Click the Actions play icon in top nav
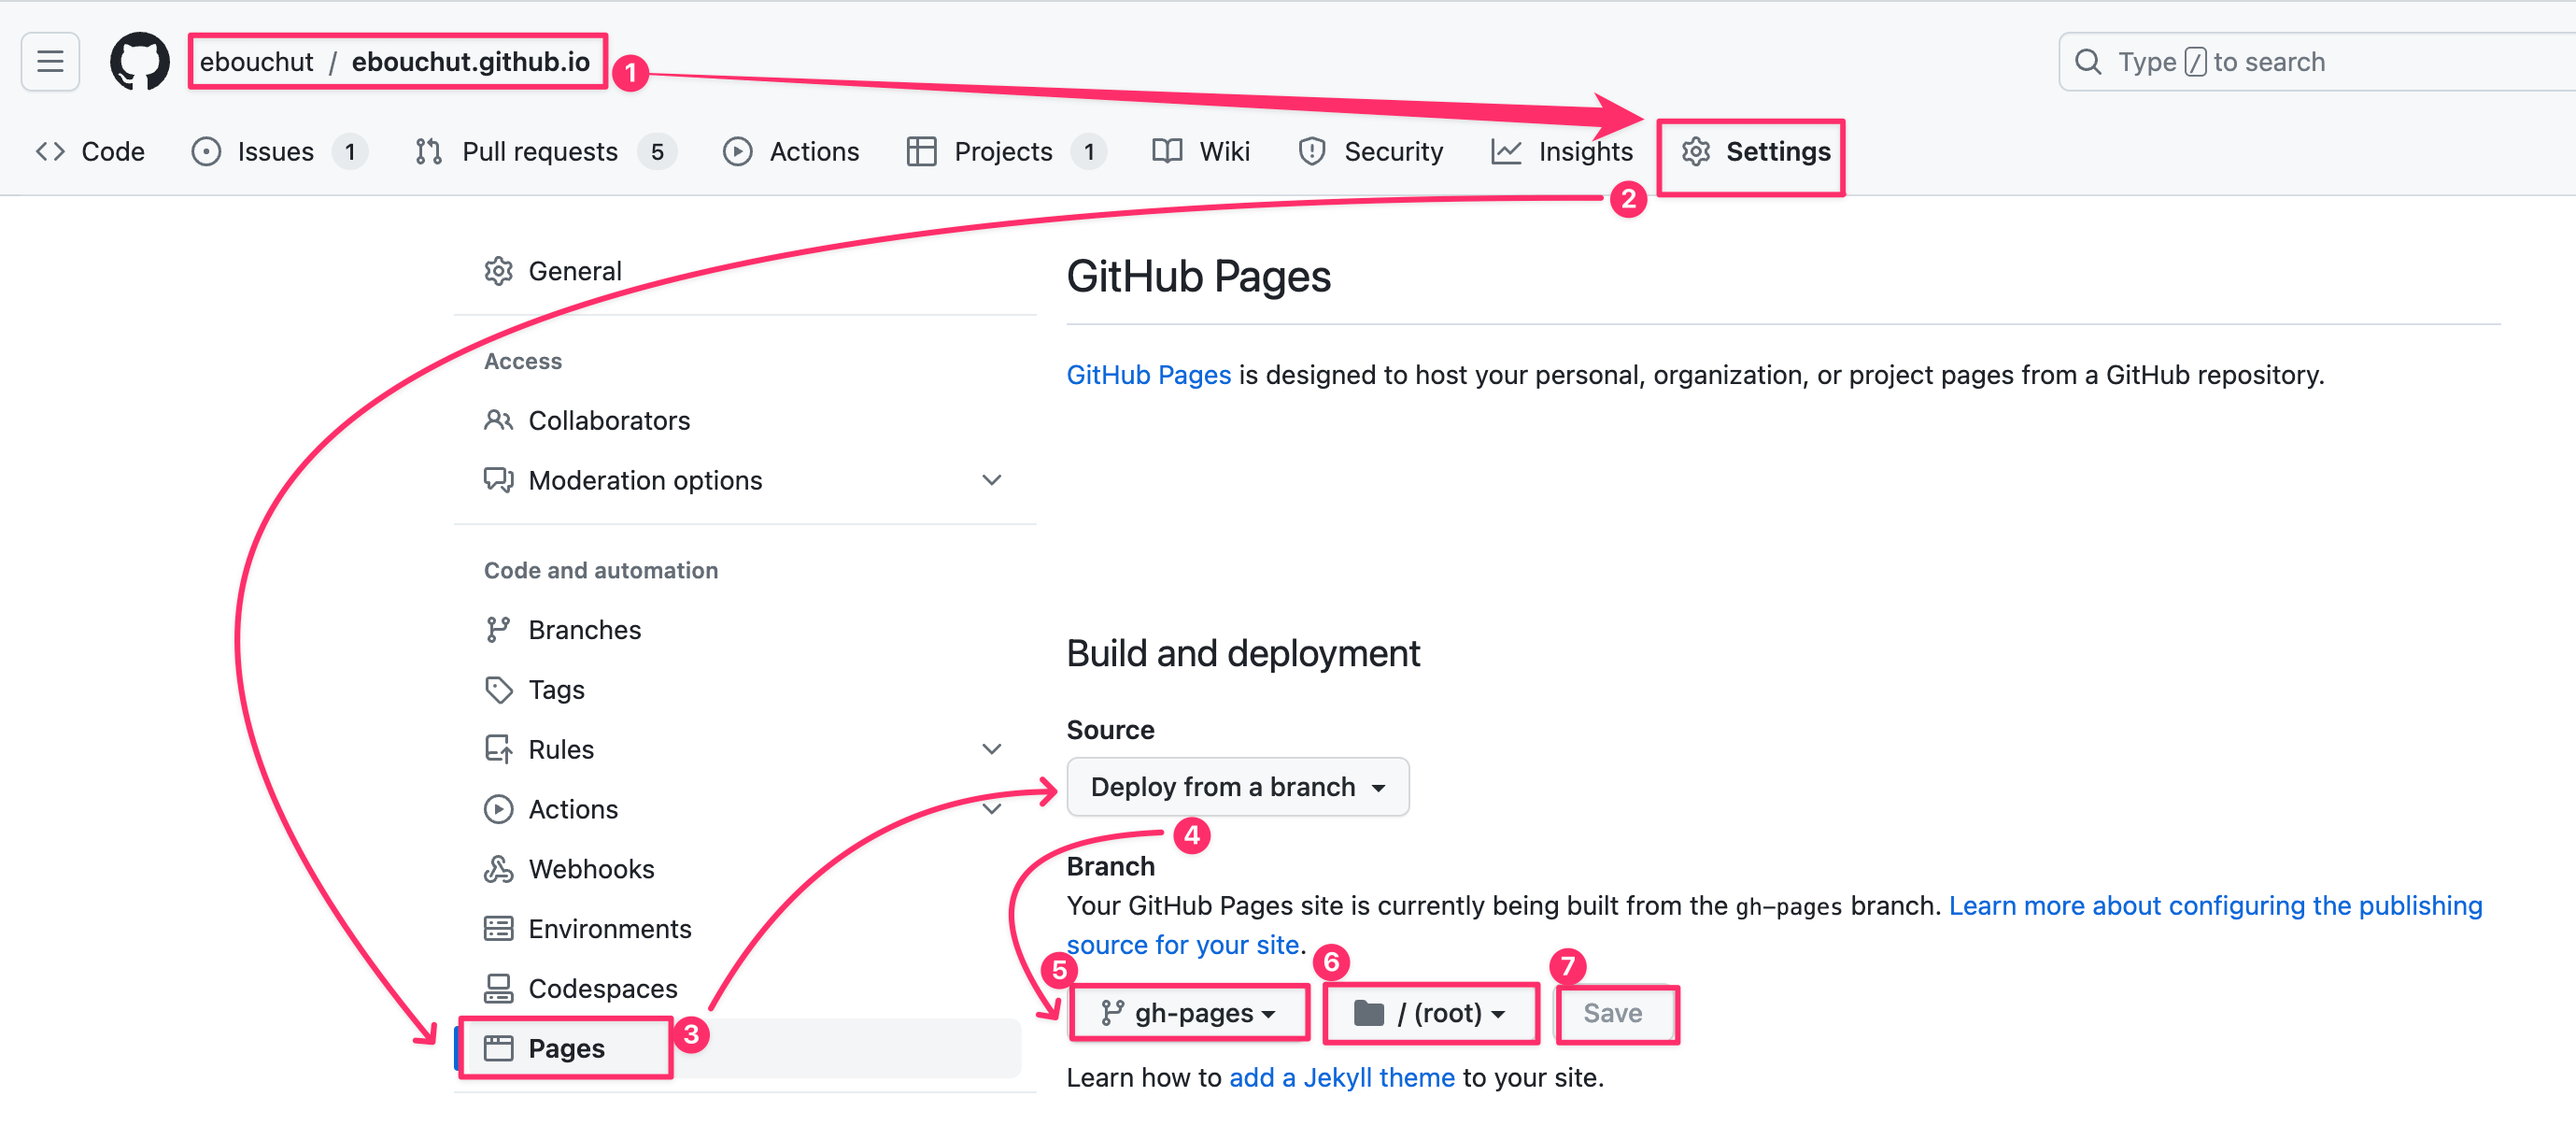2576x1125 pixels. click(737, 151)
